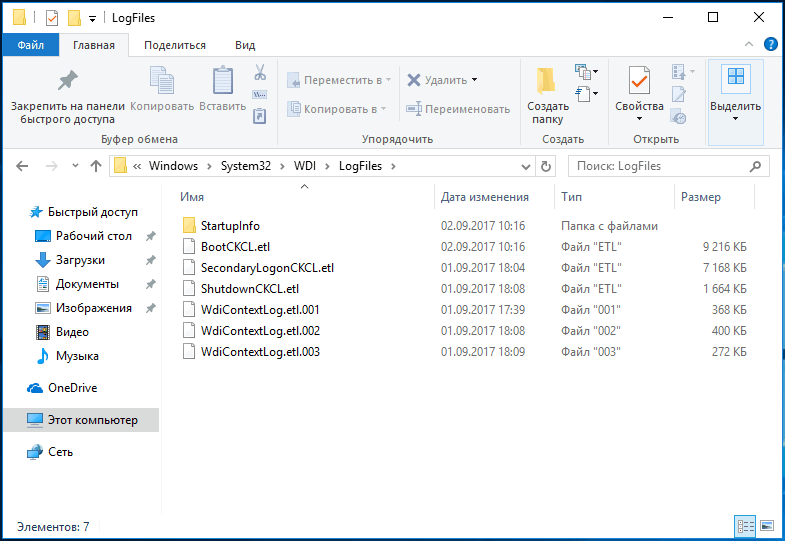The image size is (785, 541).
Task: Click the New item icon
Action: point(583,72)
